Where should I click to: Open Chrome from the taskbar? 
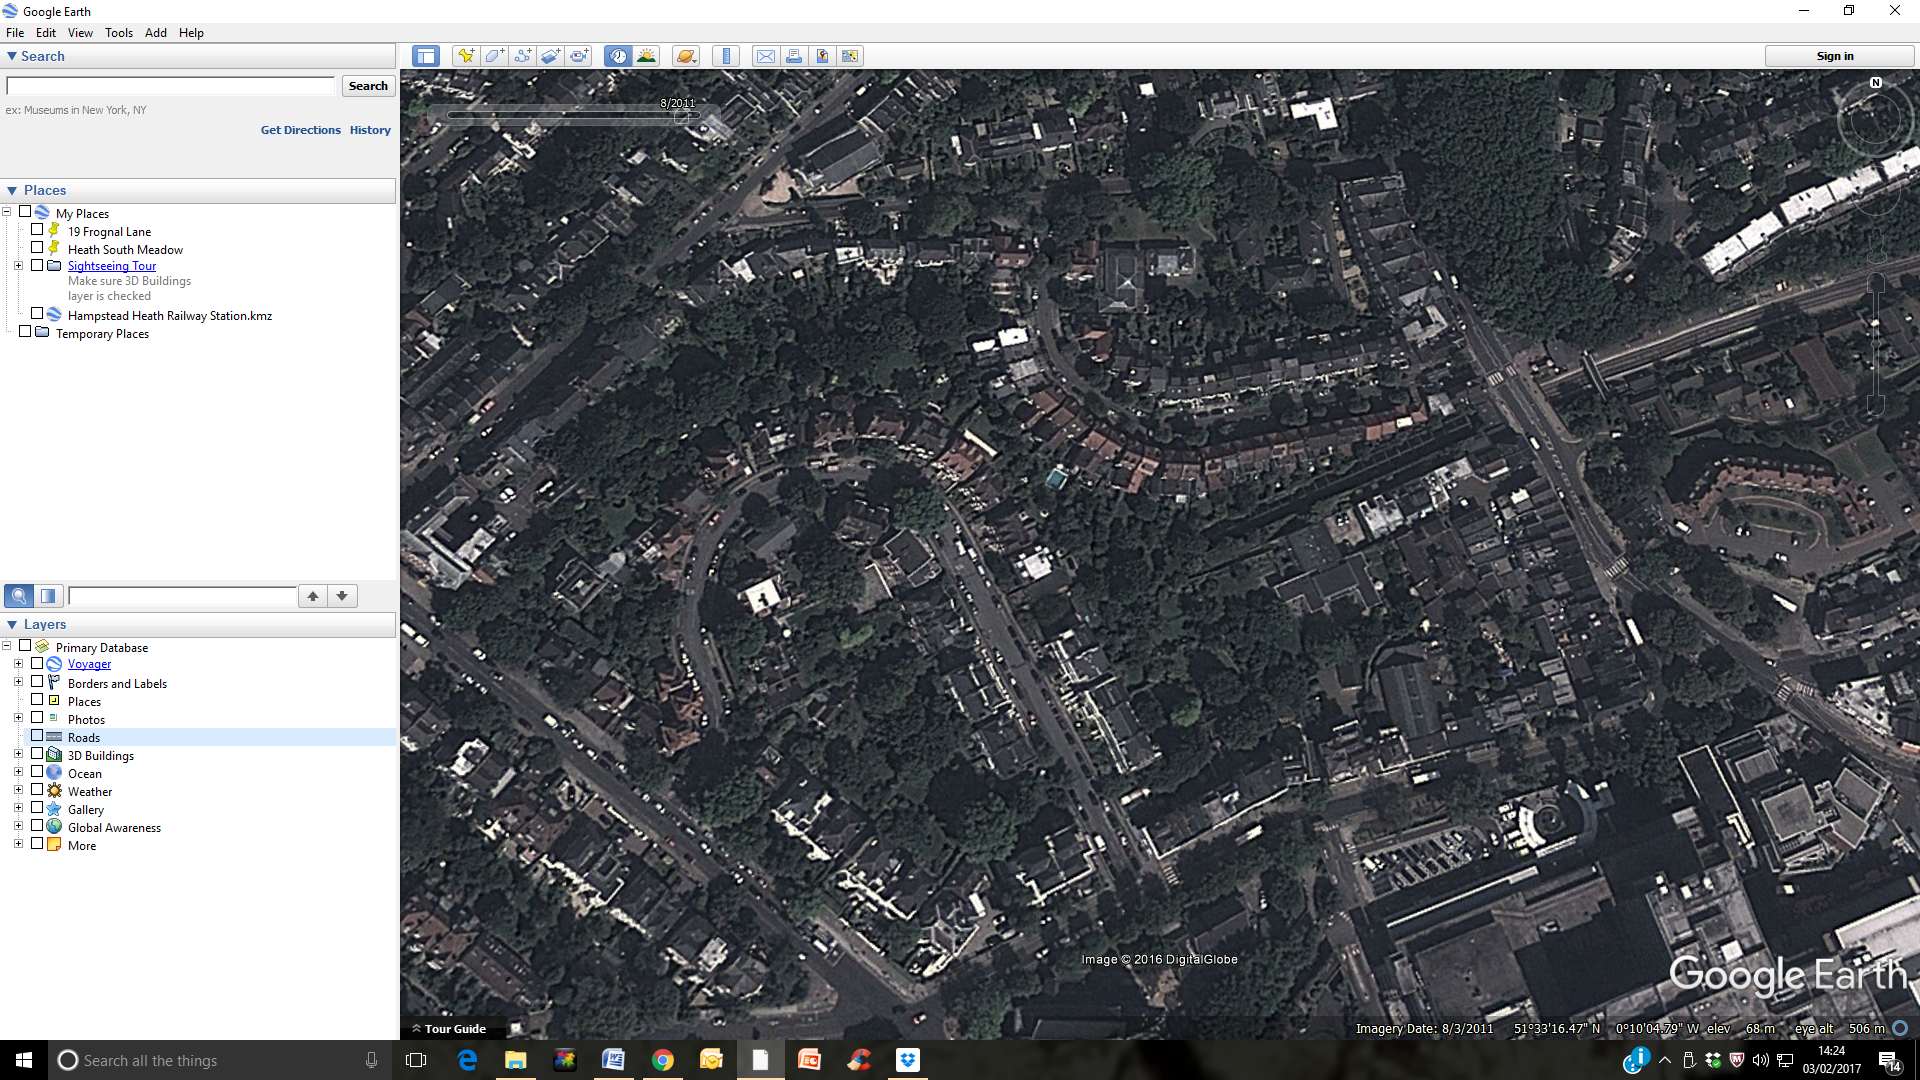click(x=662, y=1060)
